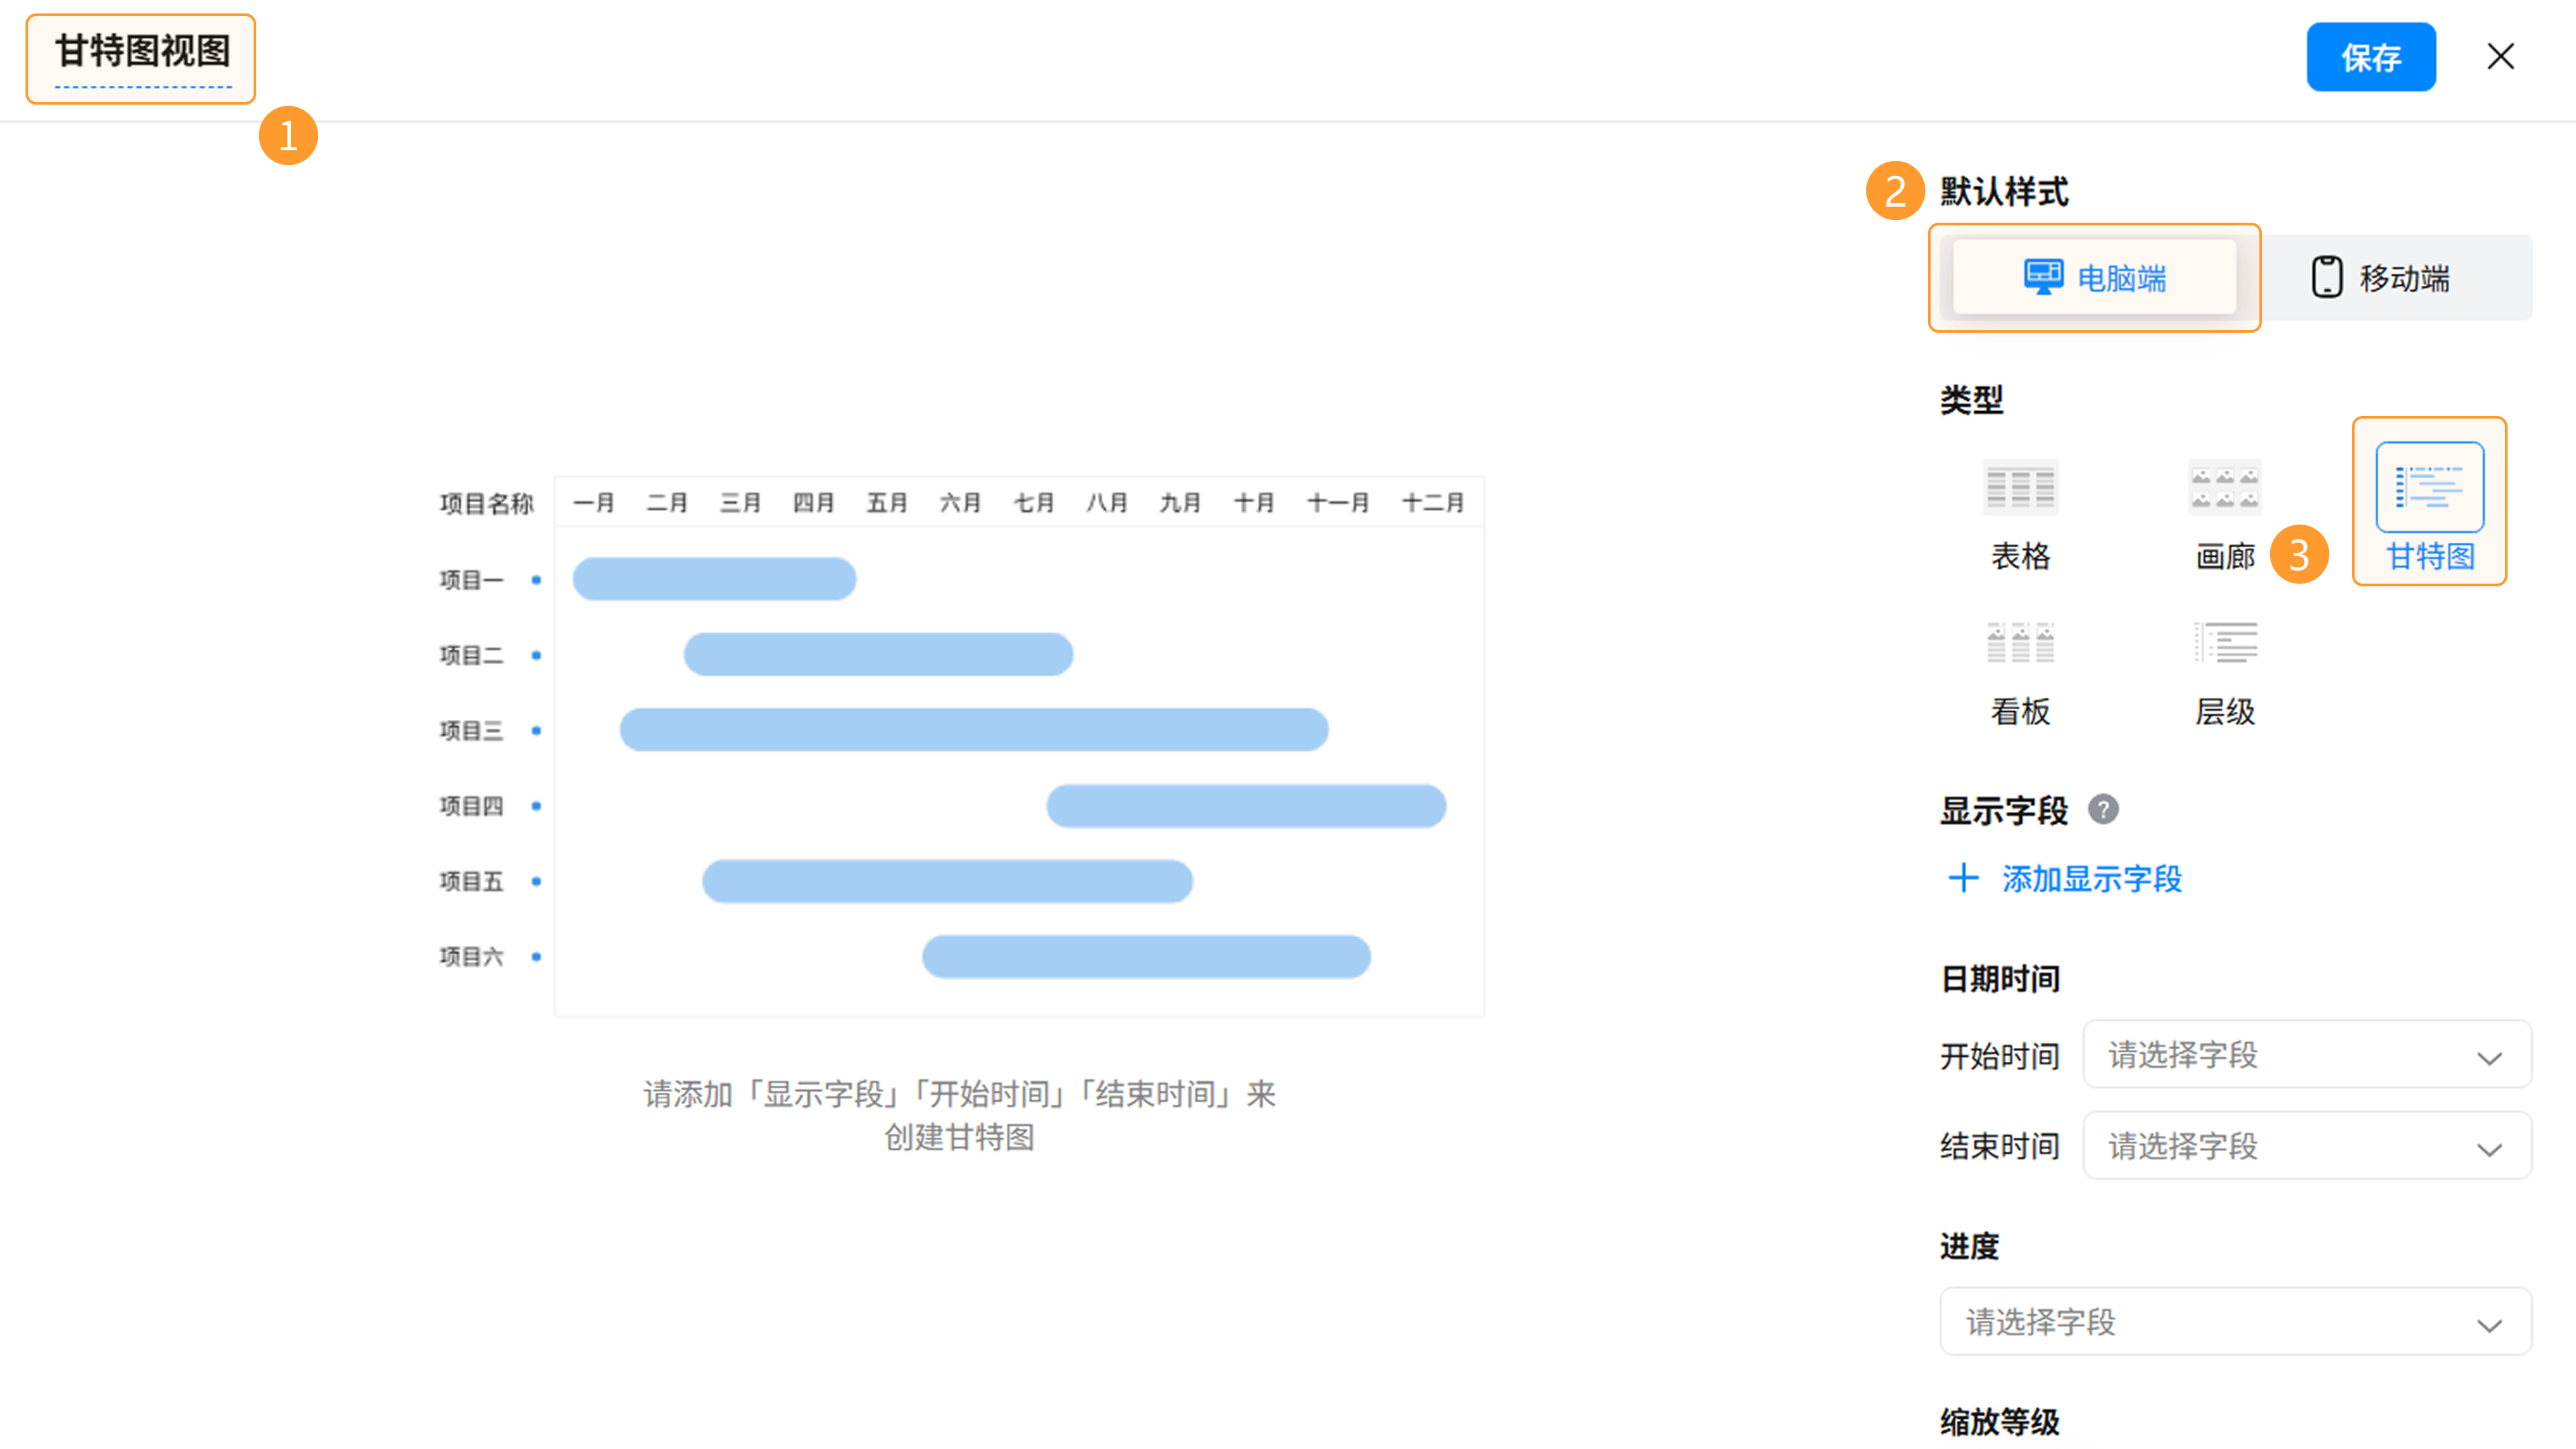Close the view editor with X
The height and width of the screenshot is (1449, 2576).
pos(2500,57)
